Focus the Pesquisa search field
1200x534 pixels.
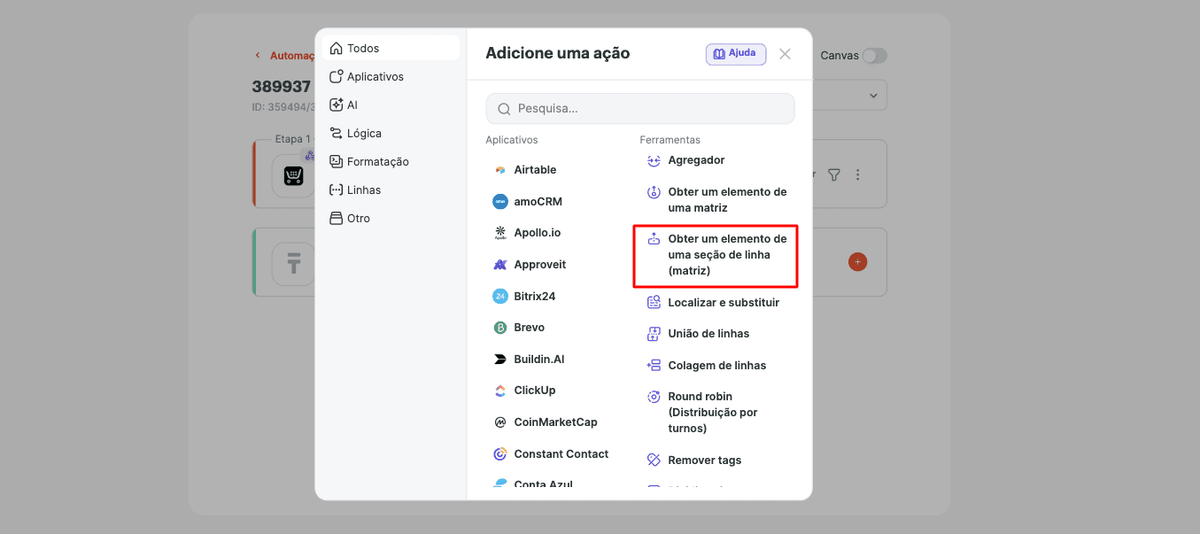pos(640,108)
